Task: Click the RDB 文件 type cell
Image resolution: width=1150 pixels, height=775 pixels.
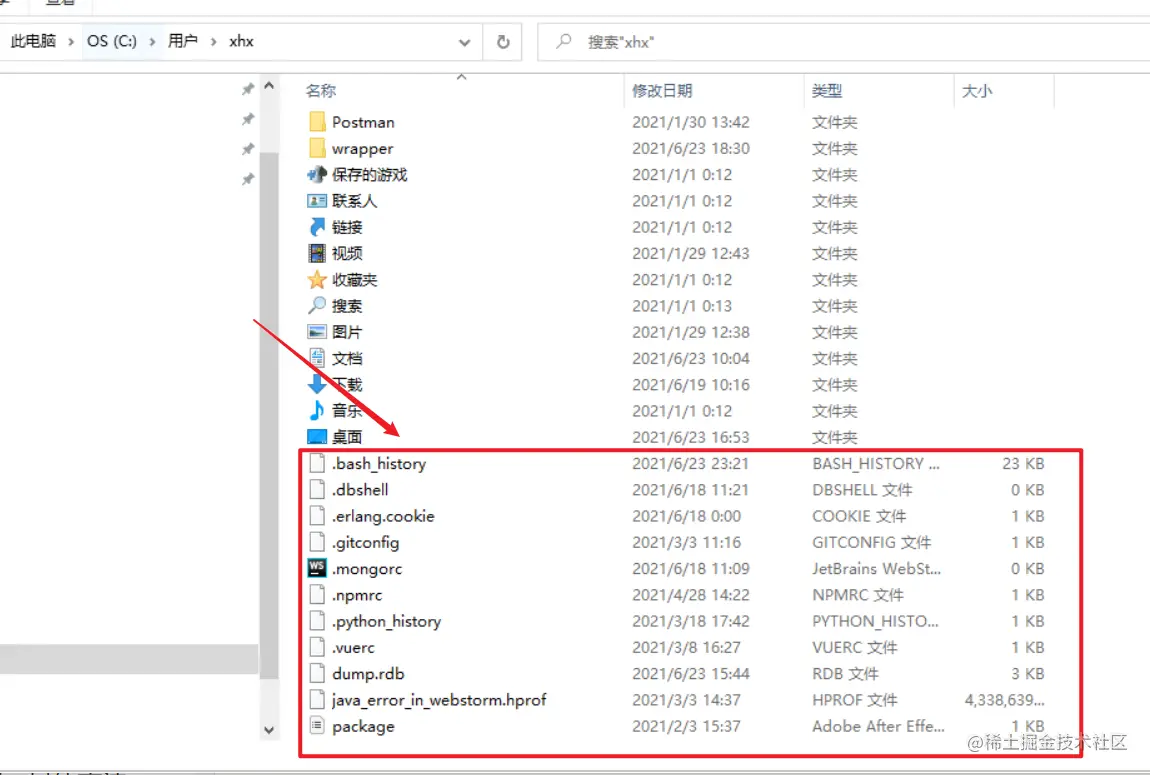Action: tap(845, 674)
